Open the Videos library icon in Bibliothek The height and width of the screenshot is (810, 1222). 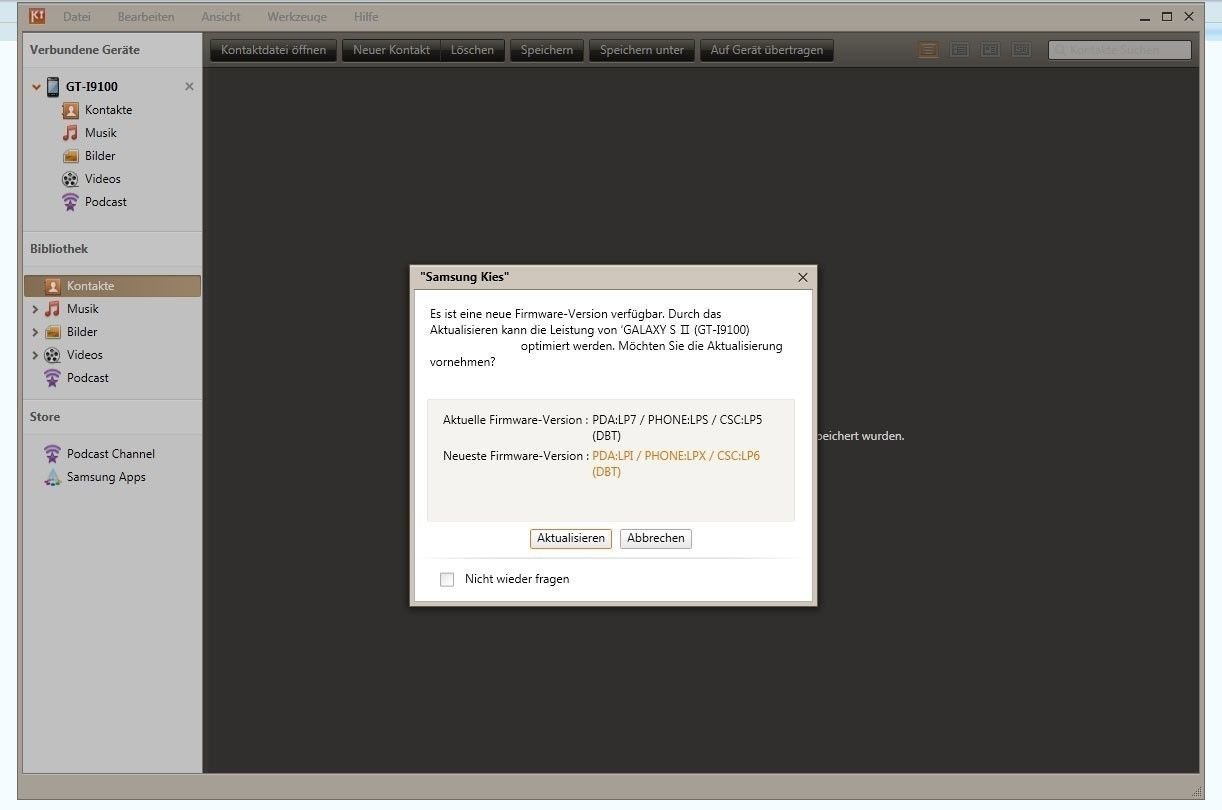52,355
